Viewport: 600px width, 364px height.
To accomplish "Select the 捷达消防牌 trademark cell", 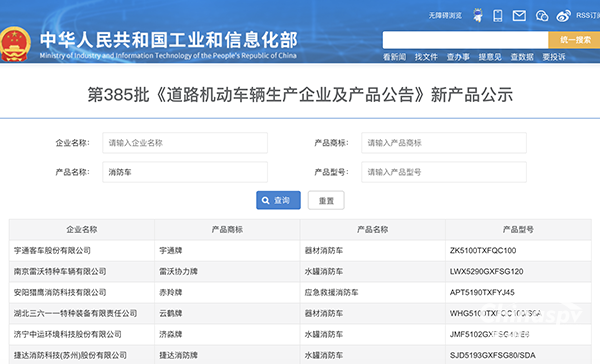I will point(227,355).
